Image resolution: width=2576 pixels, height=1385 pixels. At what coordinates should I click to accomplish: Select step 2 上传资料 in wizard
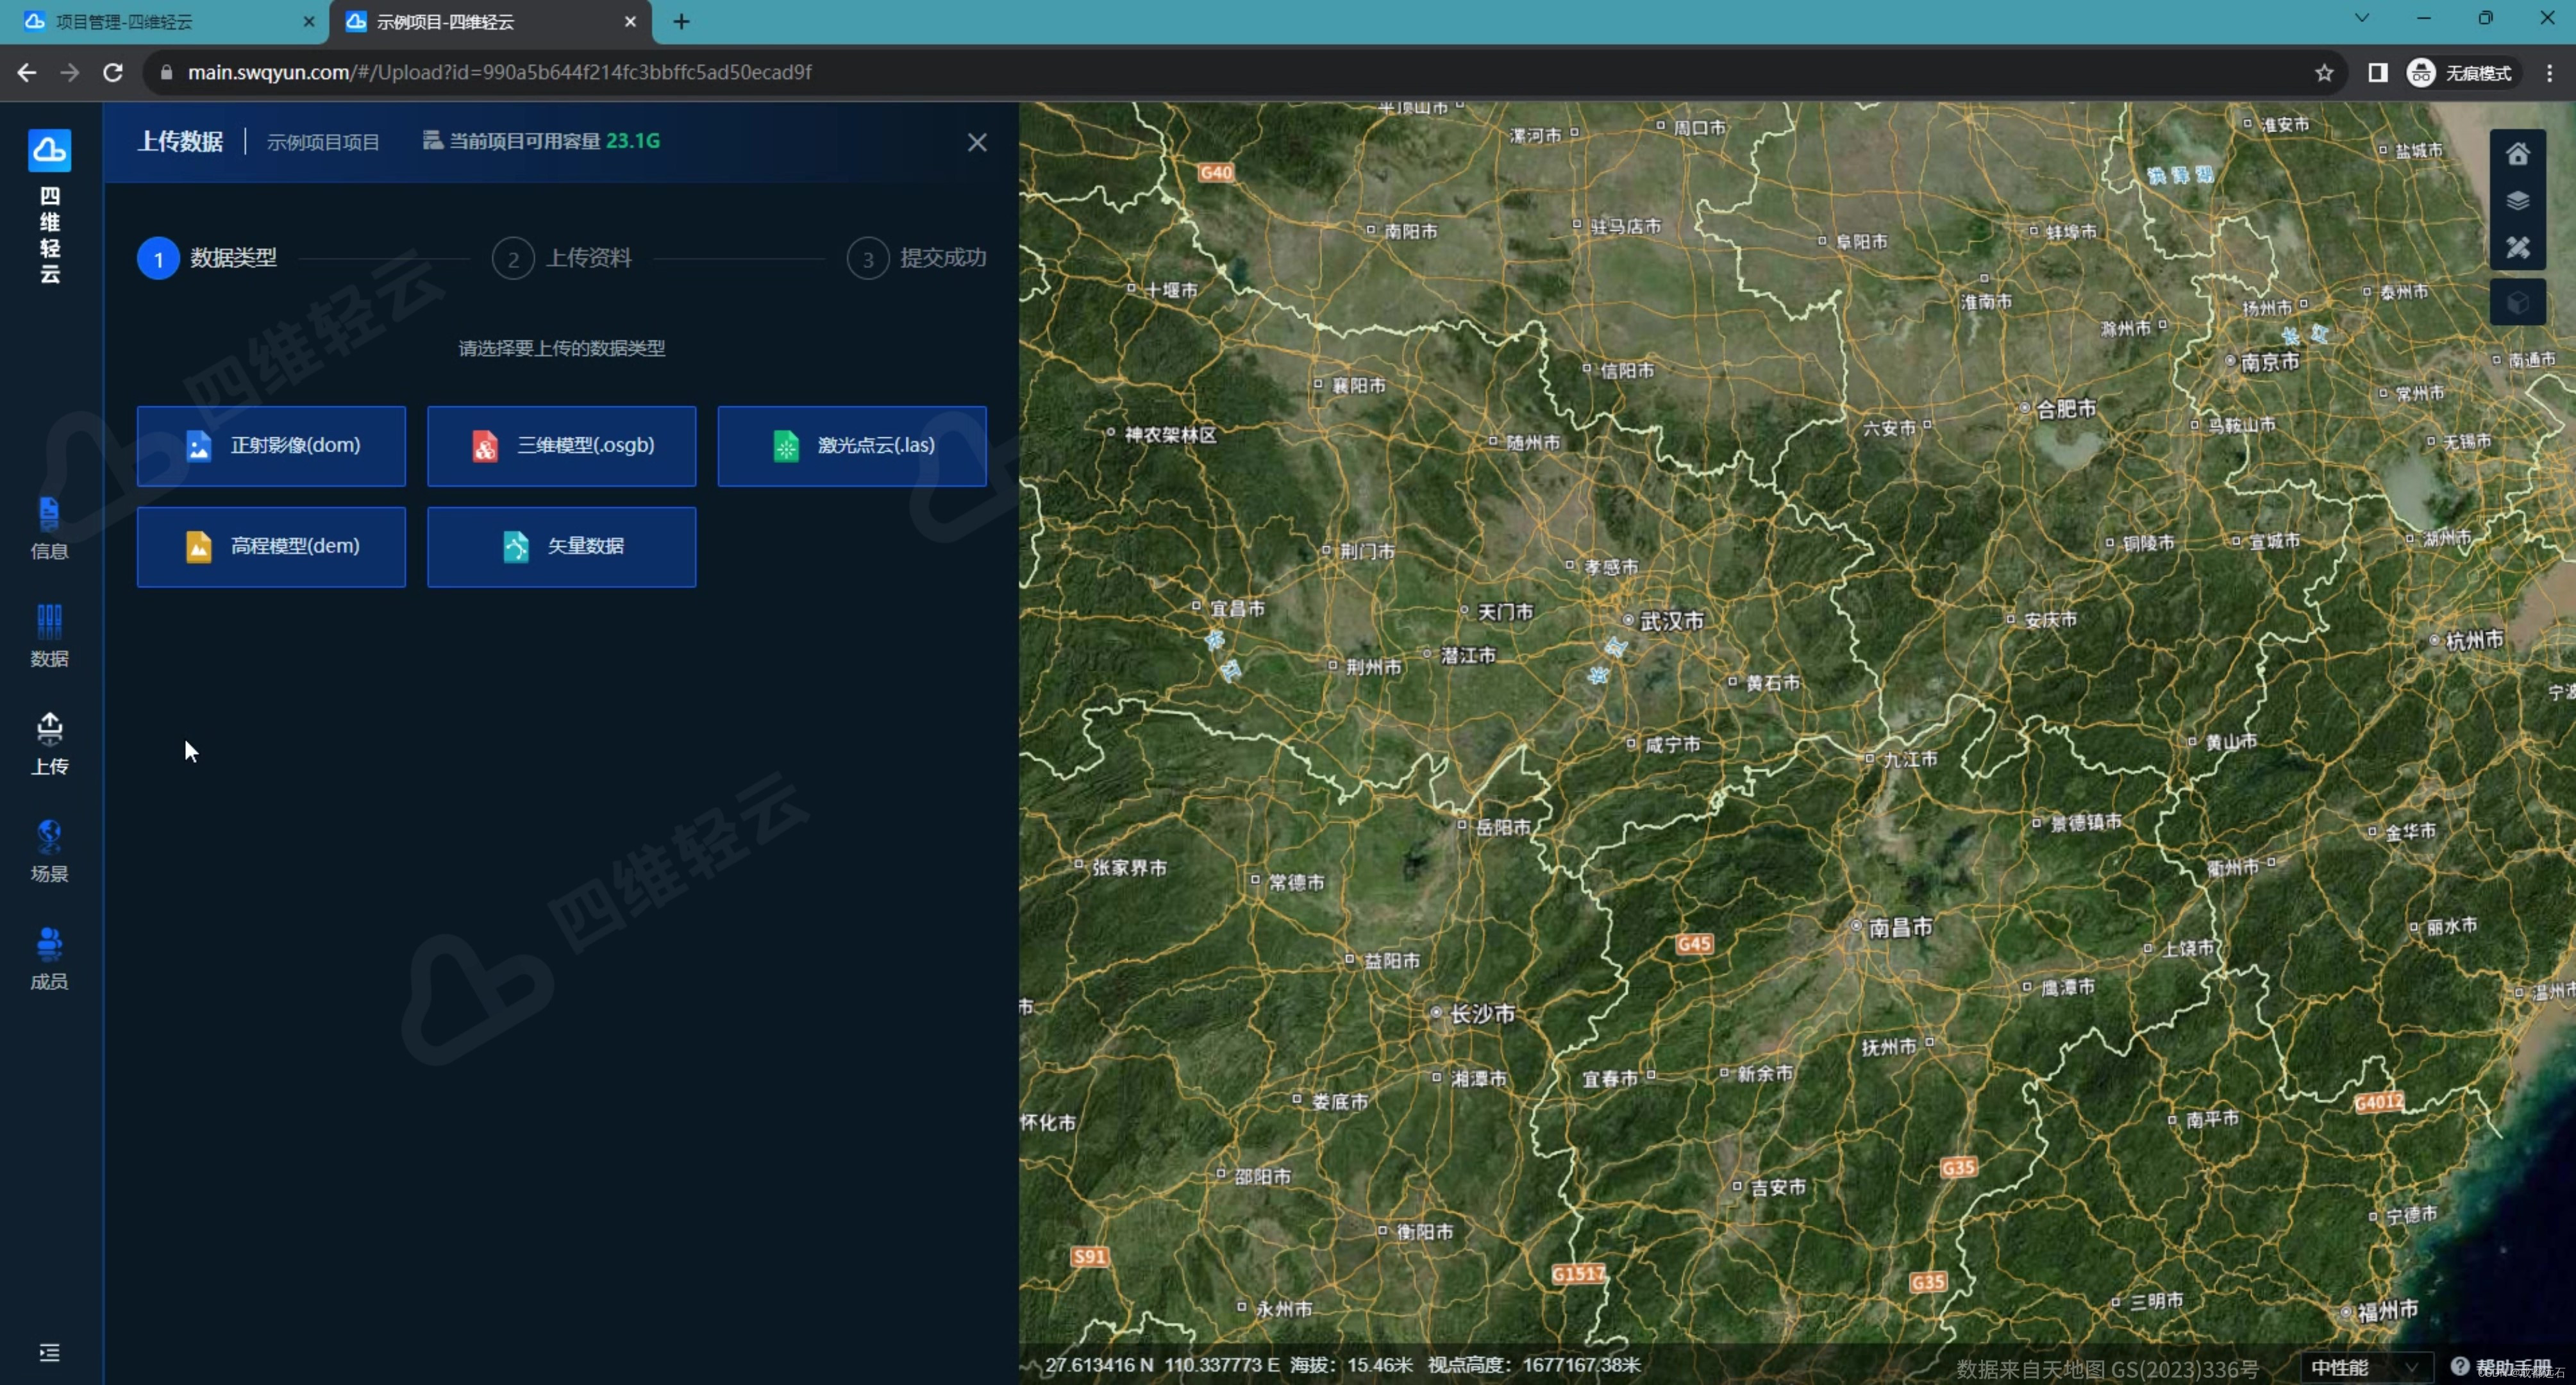562,259
